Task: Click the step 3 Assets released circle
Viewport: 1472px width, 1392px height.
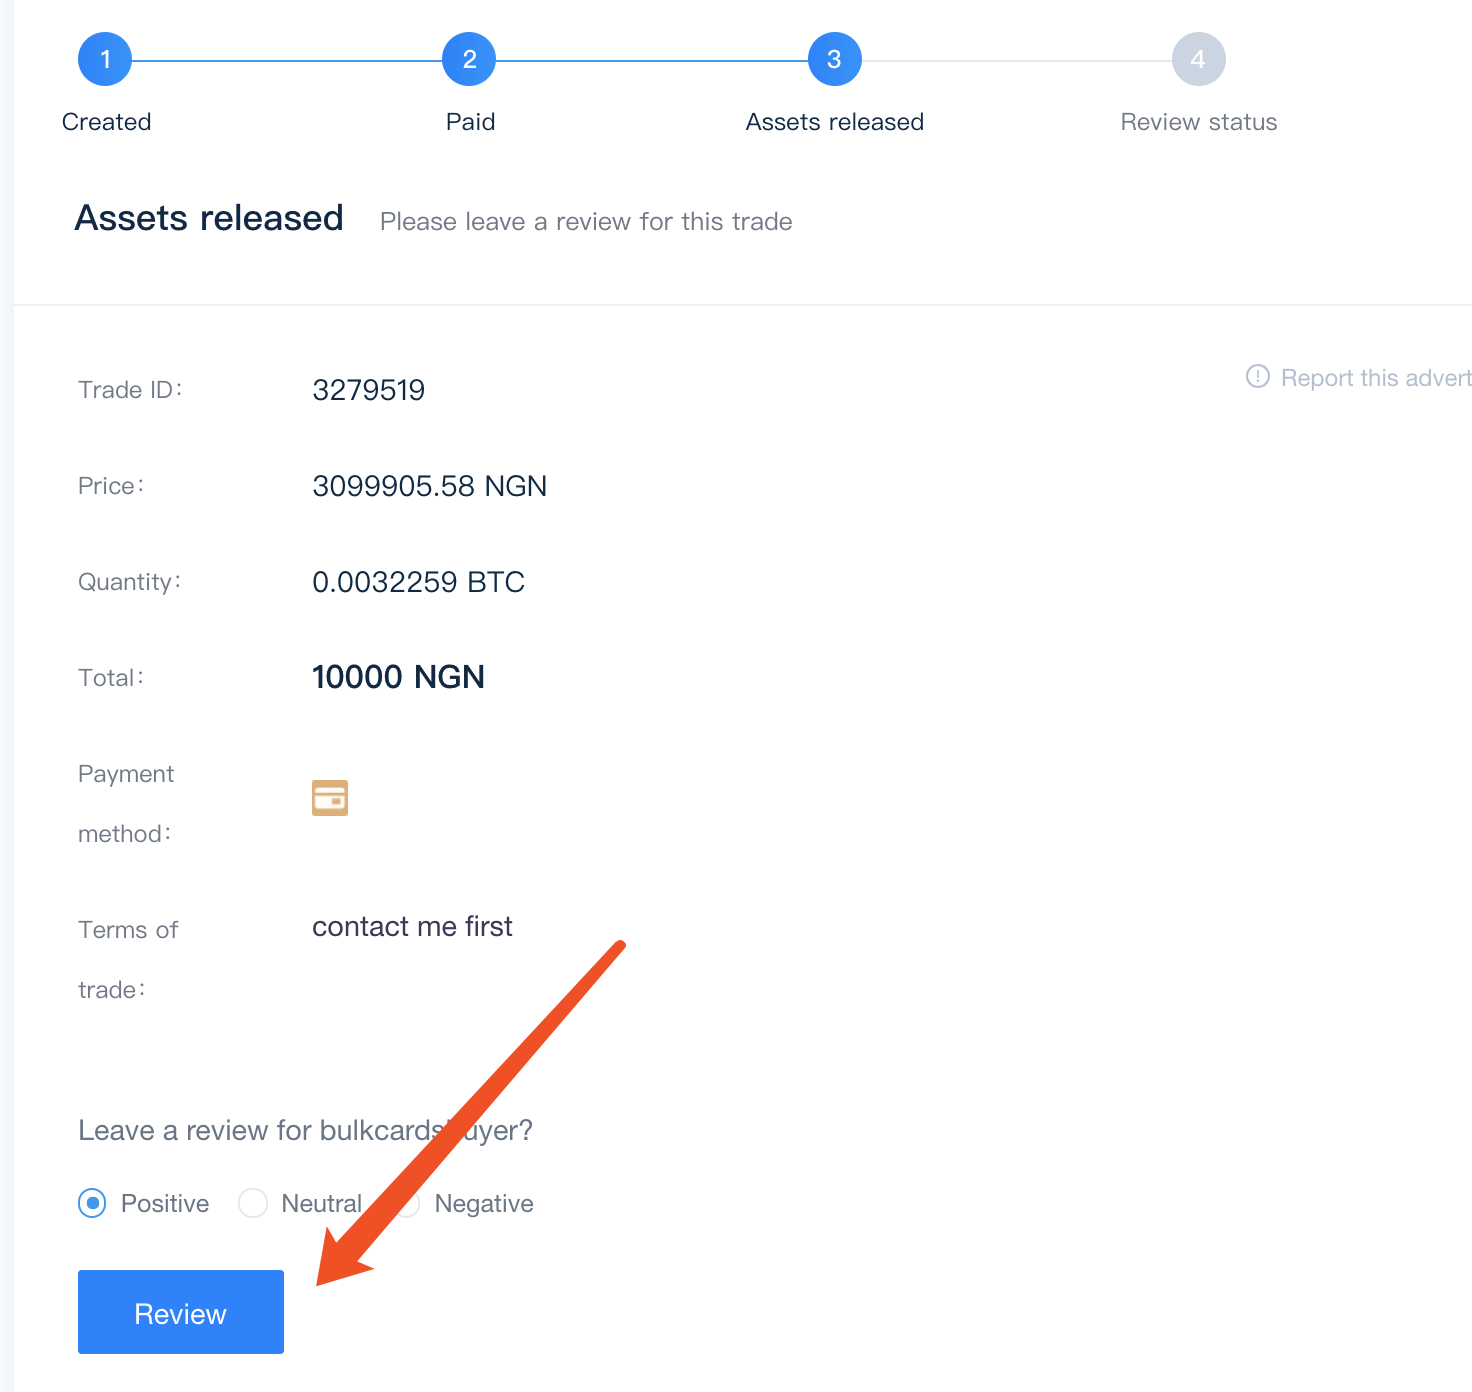Action: tap(834, 59)
